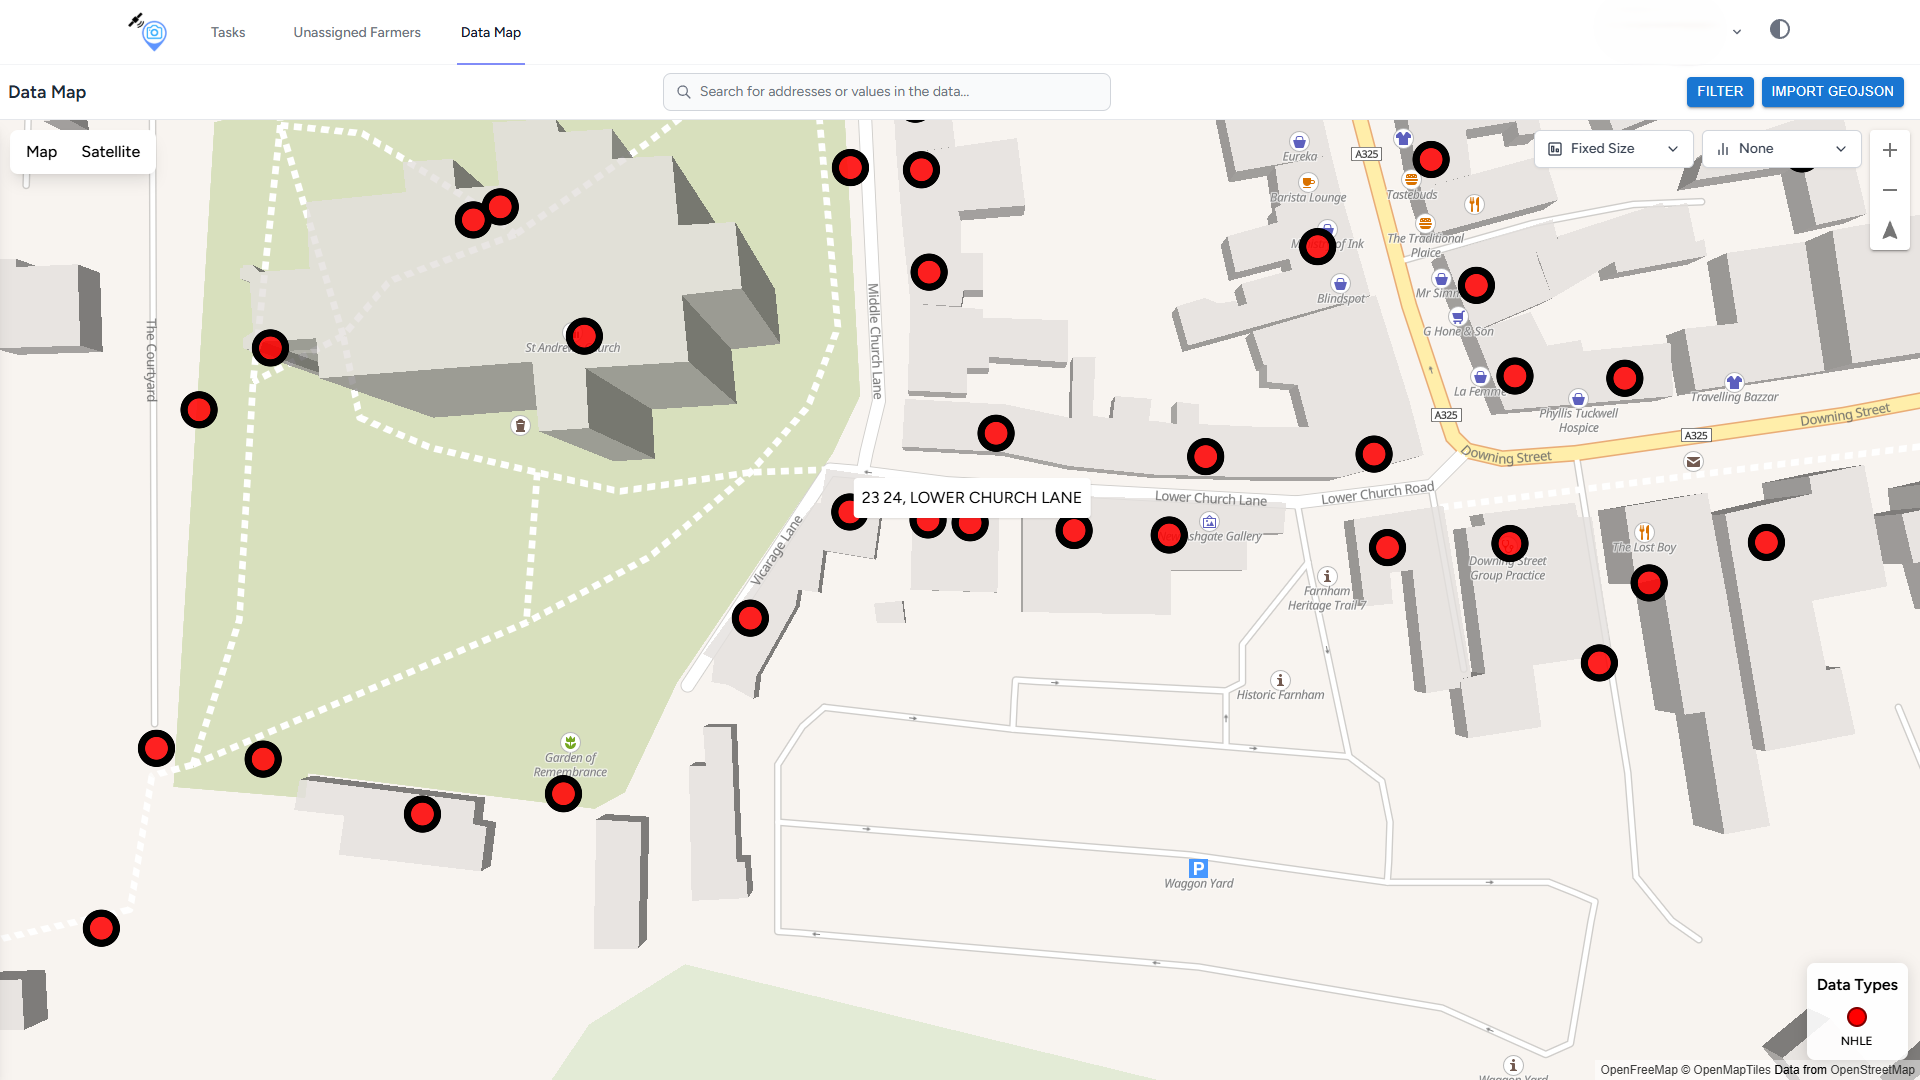
Task: Open the None chart dropdown
Action: point(1780,149)
